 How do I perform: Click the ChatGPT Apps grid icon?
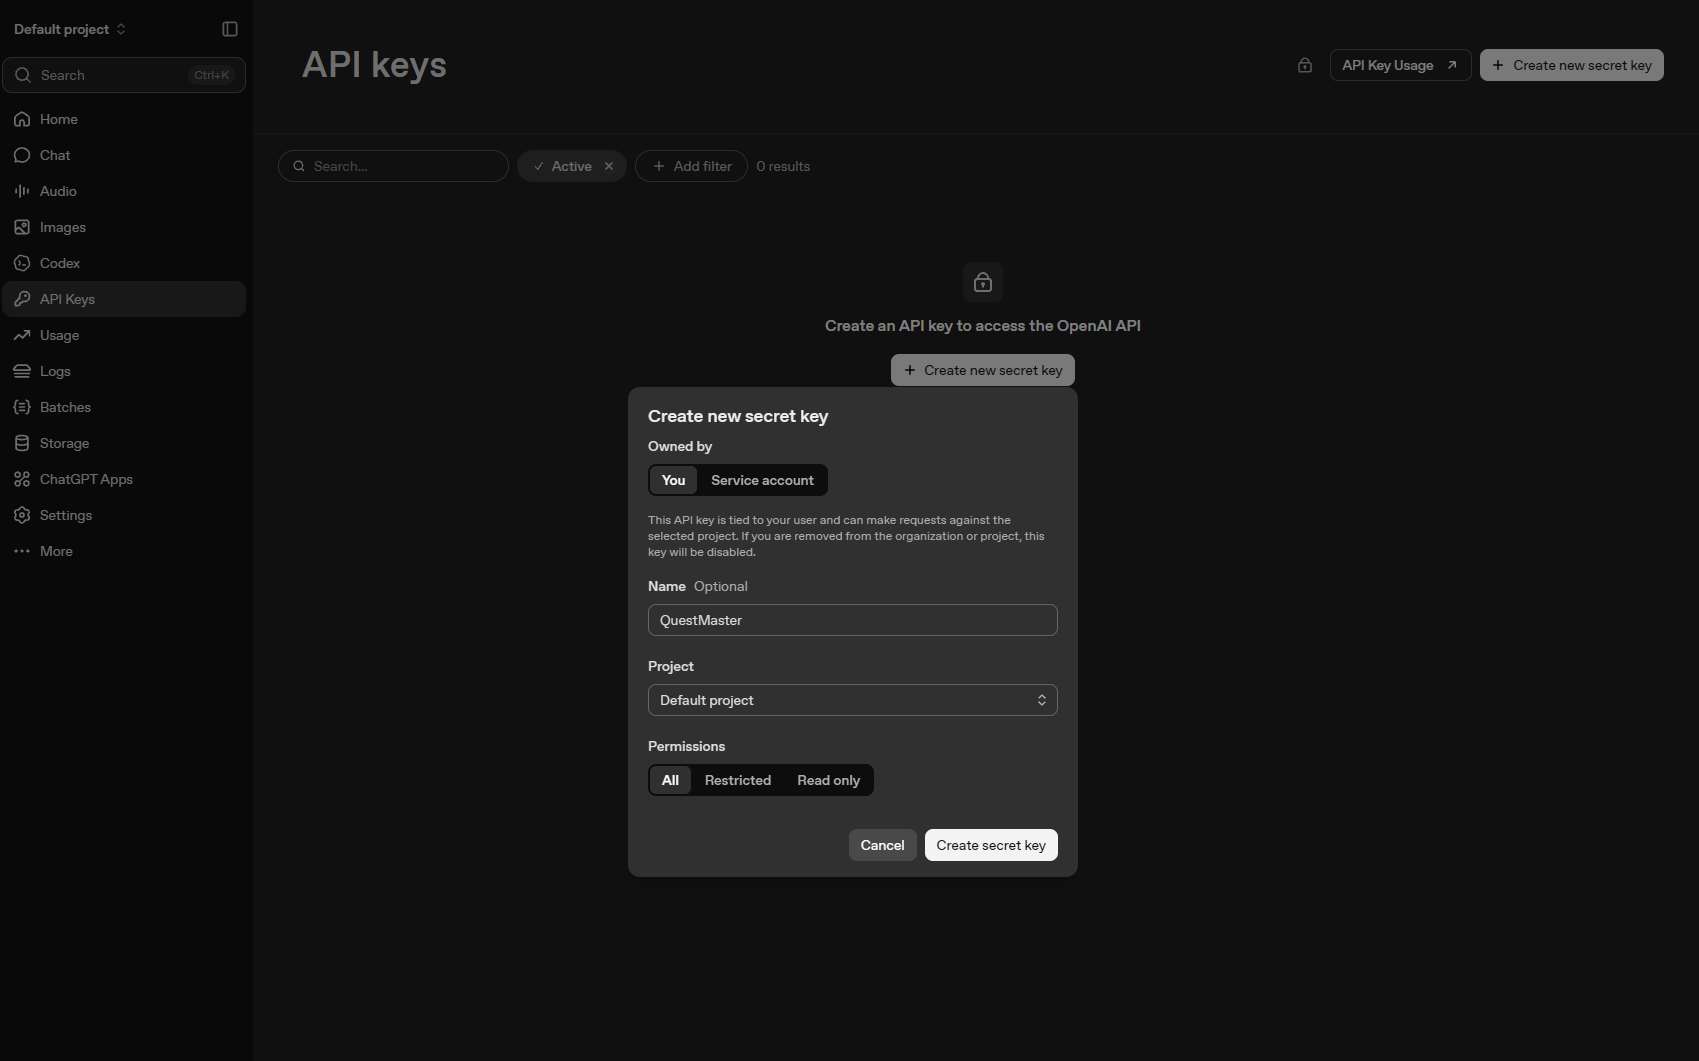[22, 479]
